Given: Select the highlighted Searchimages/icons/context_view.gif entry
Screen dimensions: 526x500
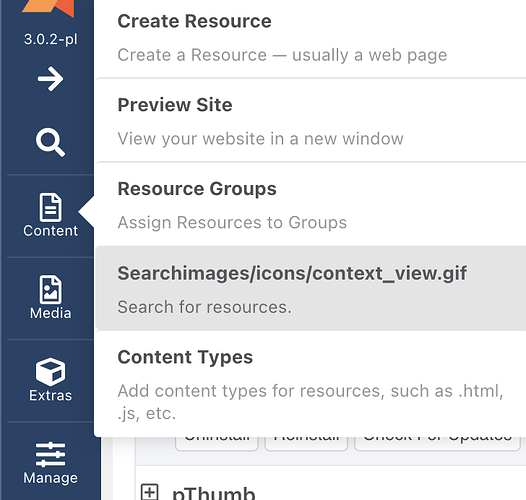Looking at the screenshot, I should pyautogui.click(x=310, y=289).
